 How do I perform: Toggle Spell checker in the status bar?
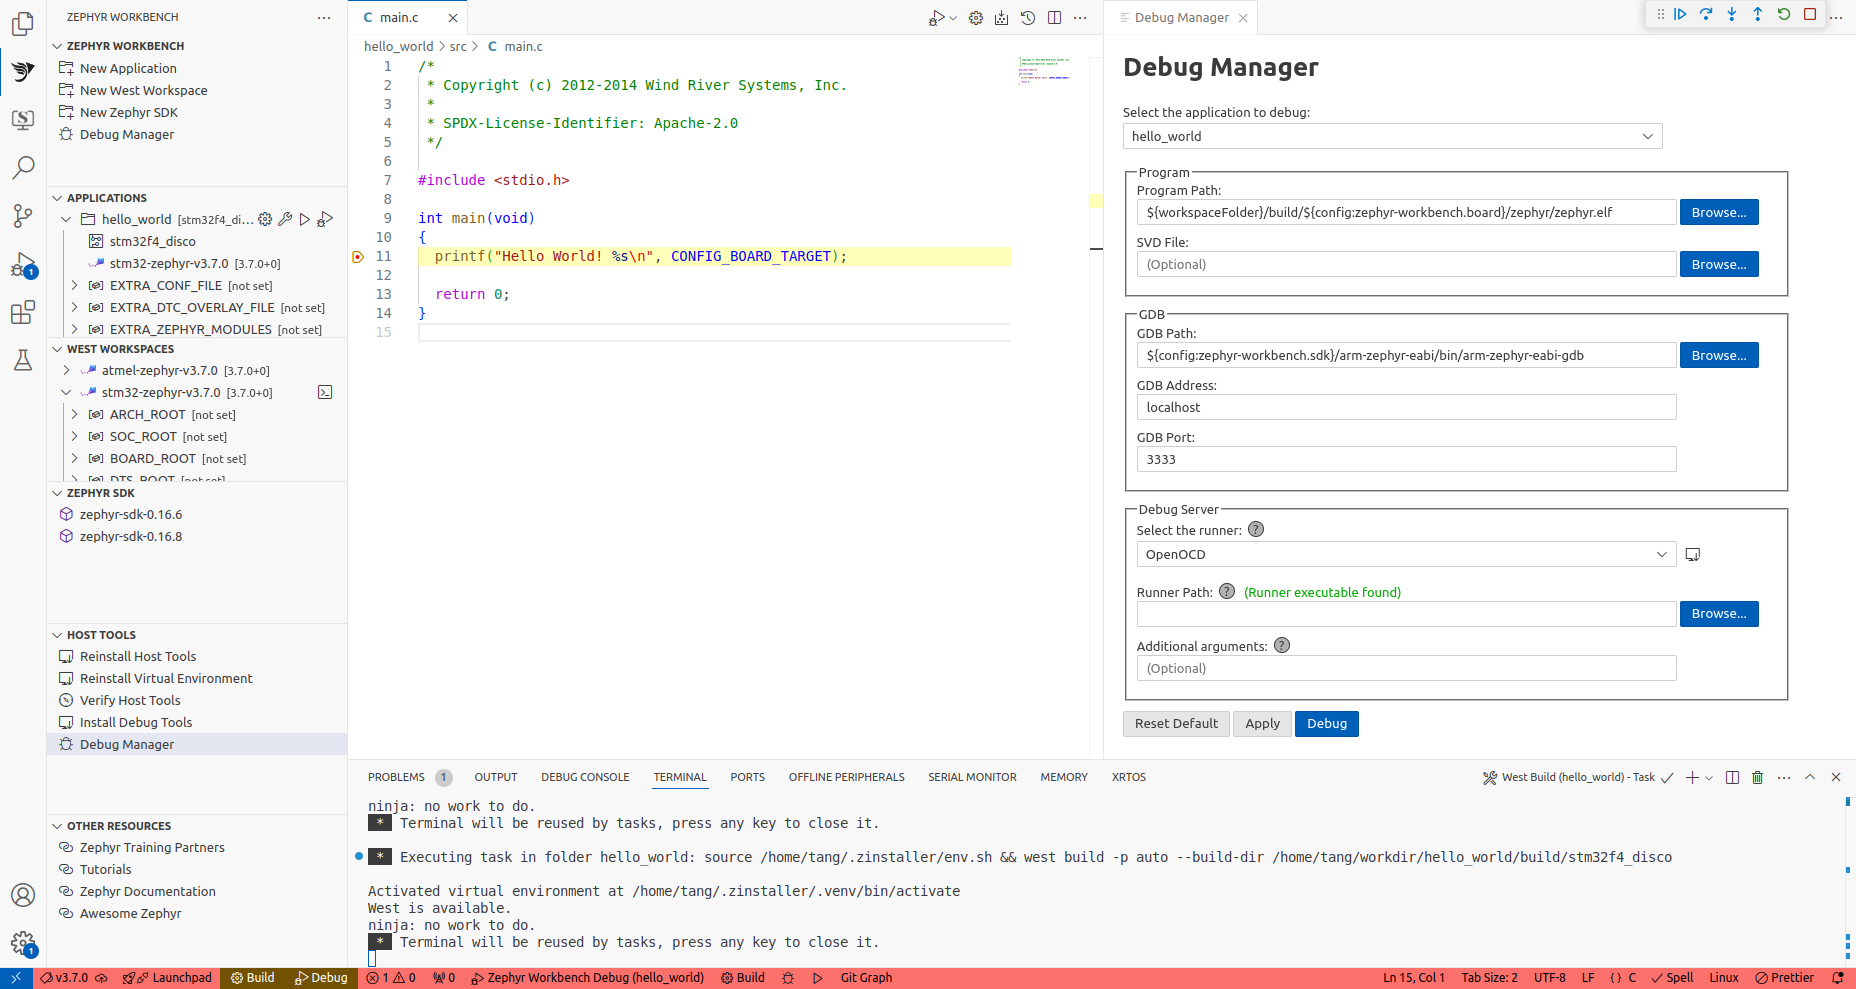pyautogui.click(x=1672, y=978)
